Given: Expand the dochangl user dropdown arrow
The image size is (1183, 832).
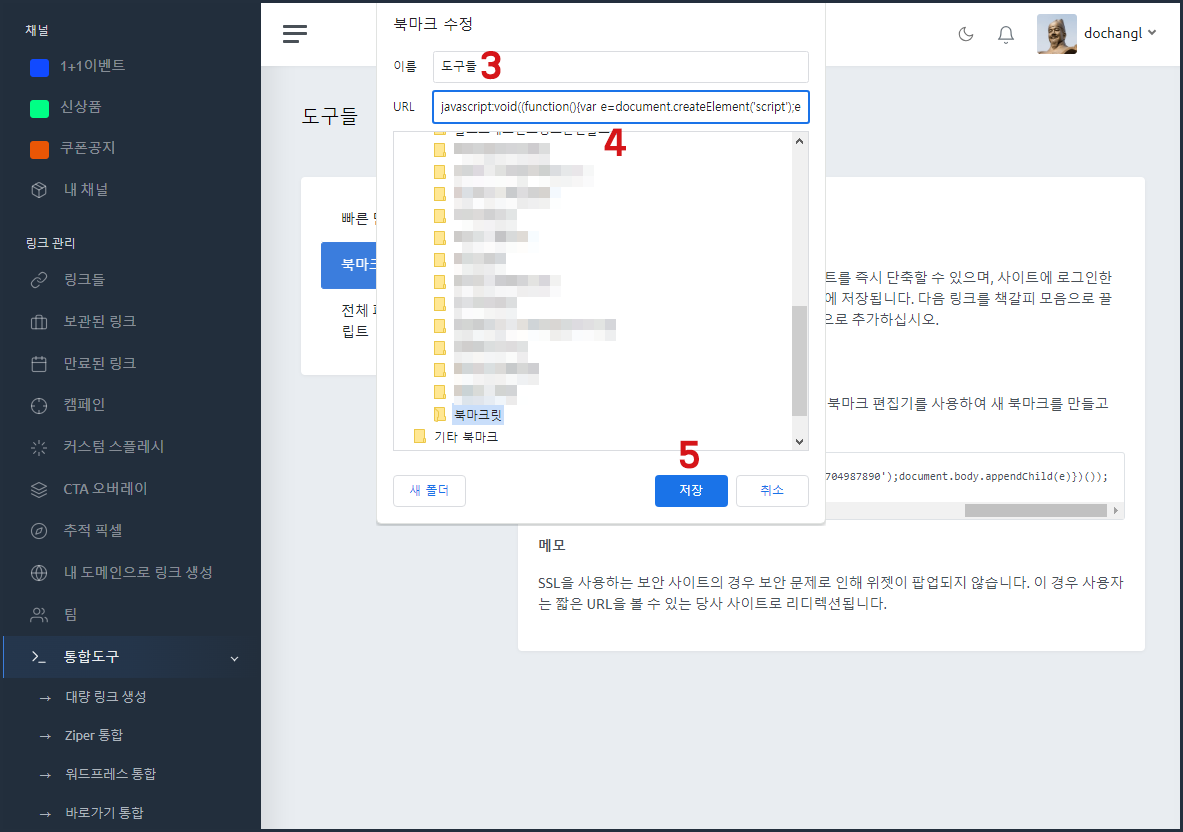Looking at the screenshot, I should (x=1151, y=33).
